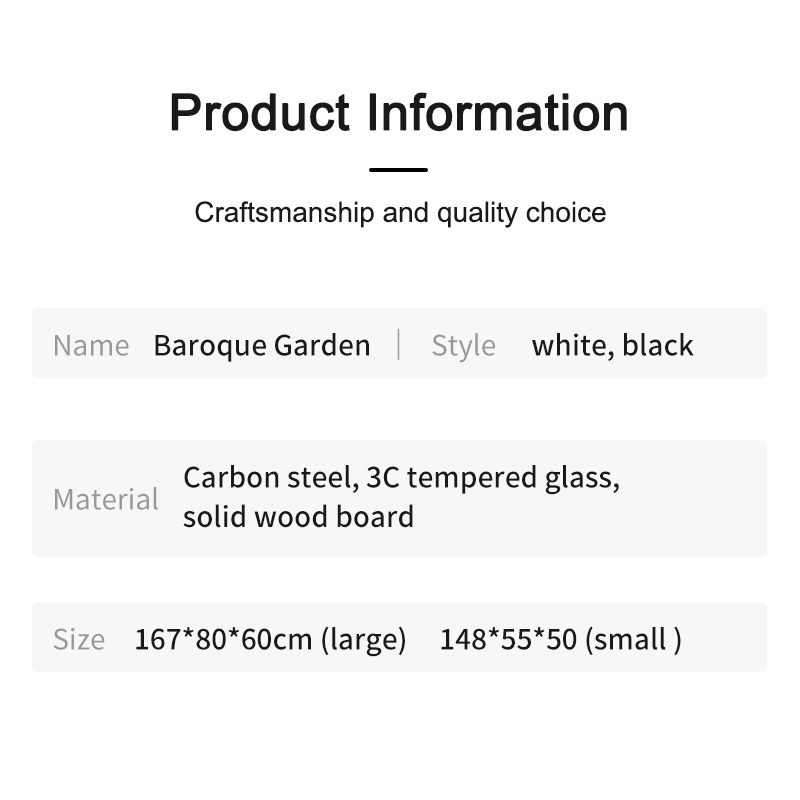The width and height of the screenshot is (800, 800).
Task: Select the "Baroque Garden" product name
Action: point(262,345)
